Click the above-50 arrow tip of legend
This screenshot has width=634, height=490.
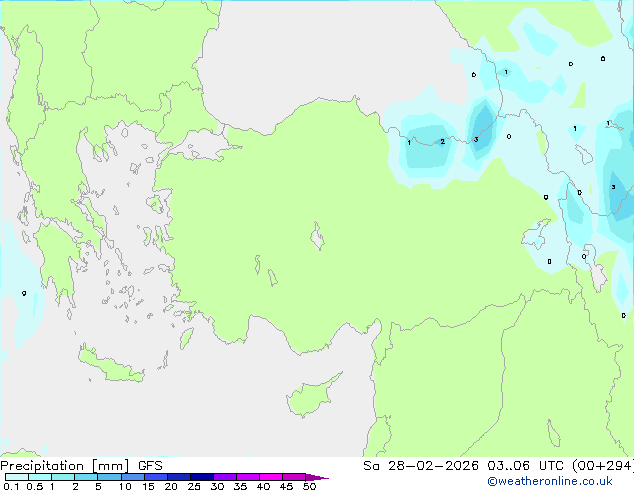click(317, 477)
